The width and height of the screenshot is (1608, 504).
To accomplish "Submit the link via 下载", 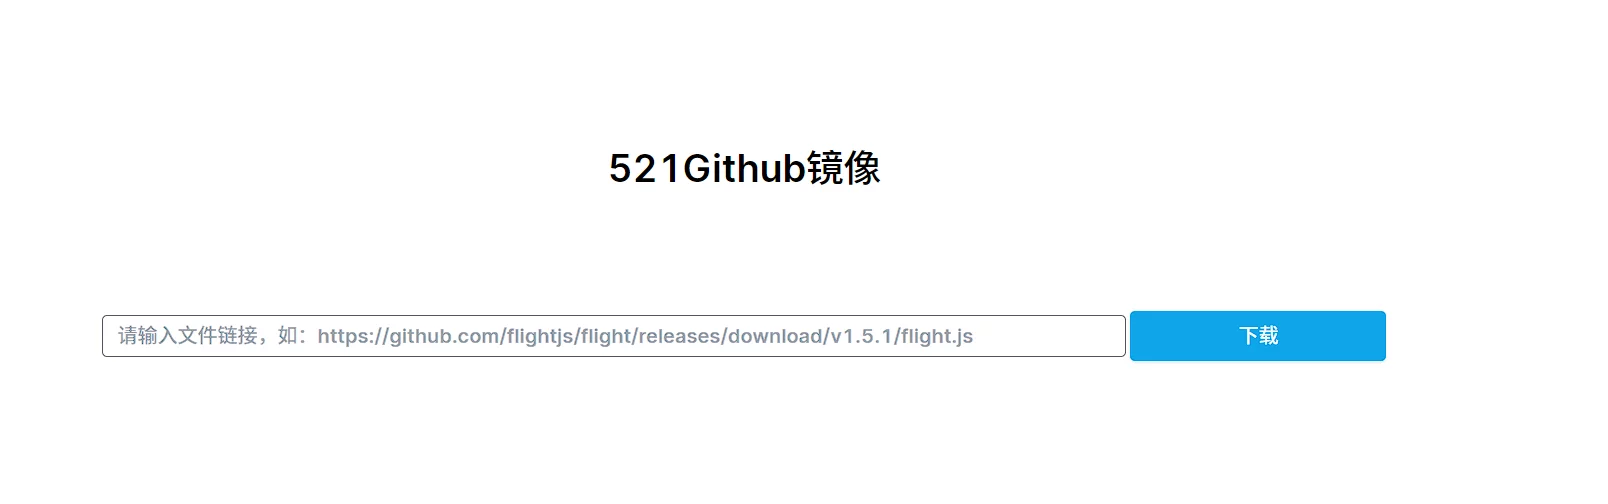I will [1257, 336].
